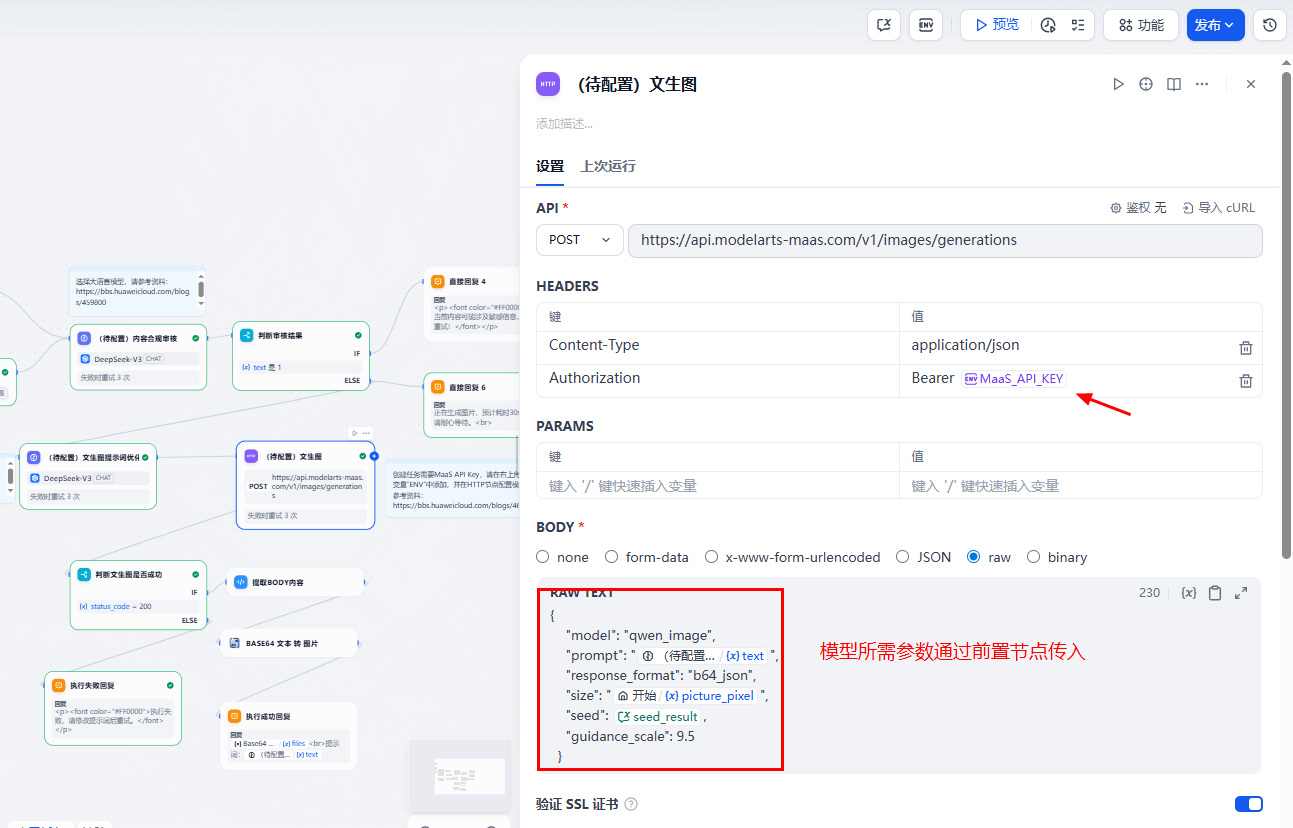The height and width of the screenshot is (828, 1293).
Task: Open the raw body editor fullscreen expand icon
Action: coord(1240,592)
